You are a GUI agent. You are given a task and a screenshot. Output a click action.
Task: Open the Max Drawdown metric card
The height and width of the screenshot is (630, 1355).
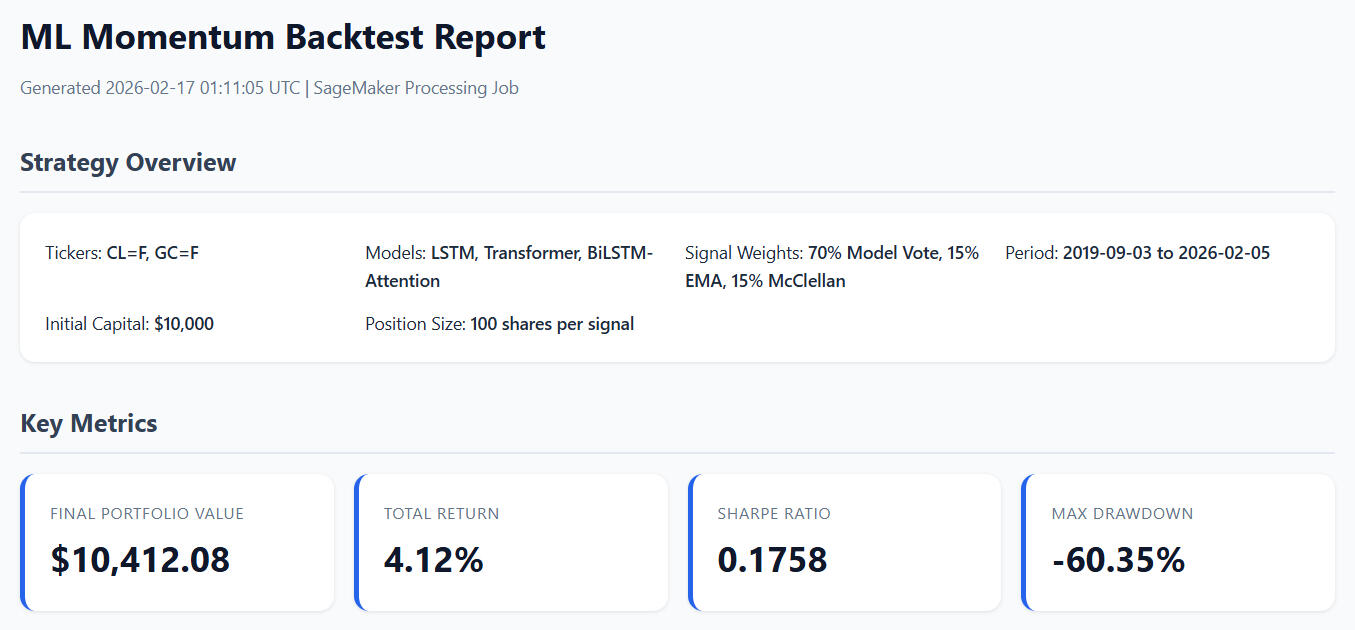point(1178,542)
